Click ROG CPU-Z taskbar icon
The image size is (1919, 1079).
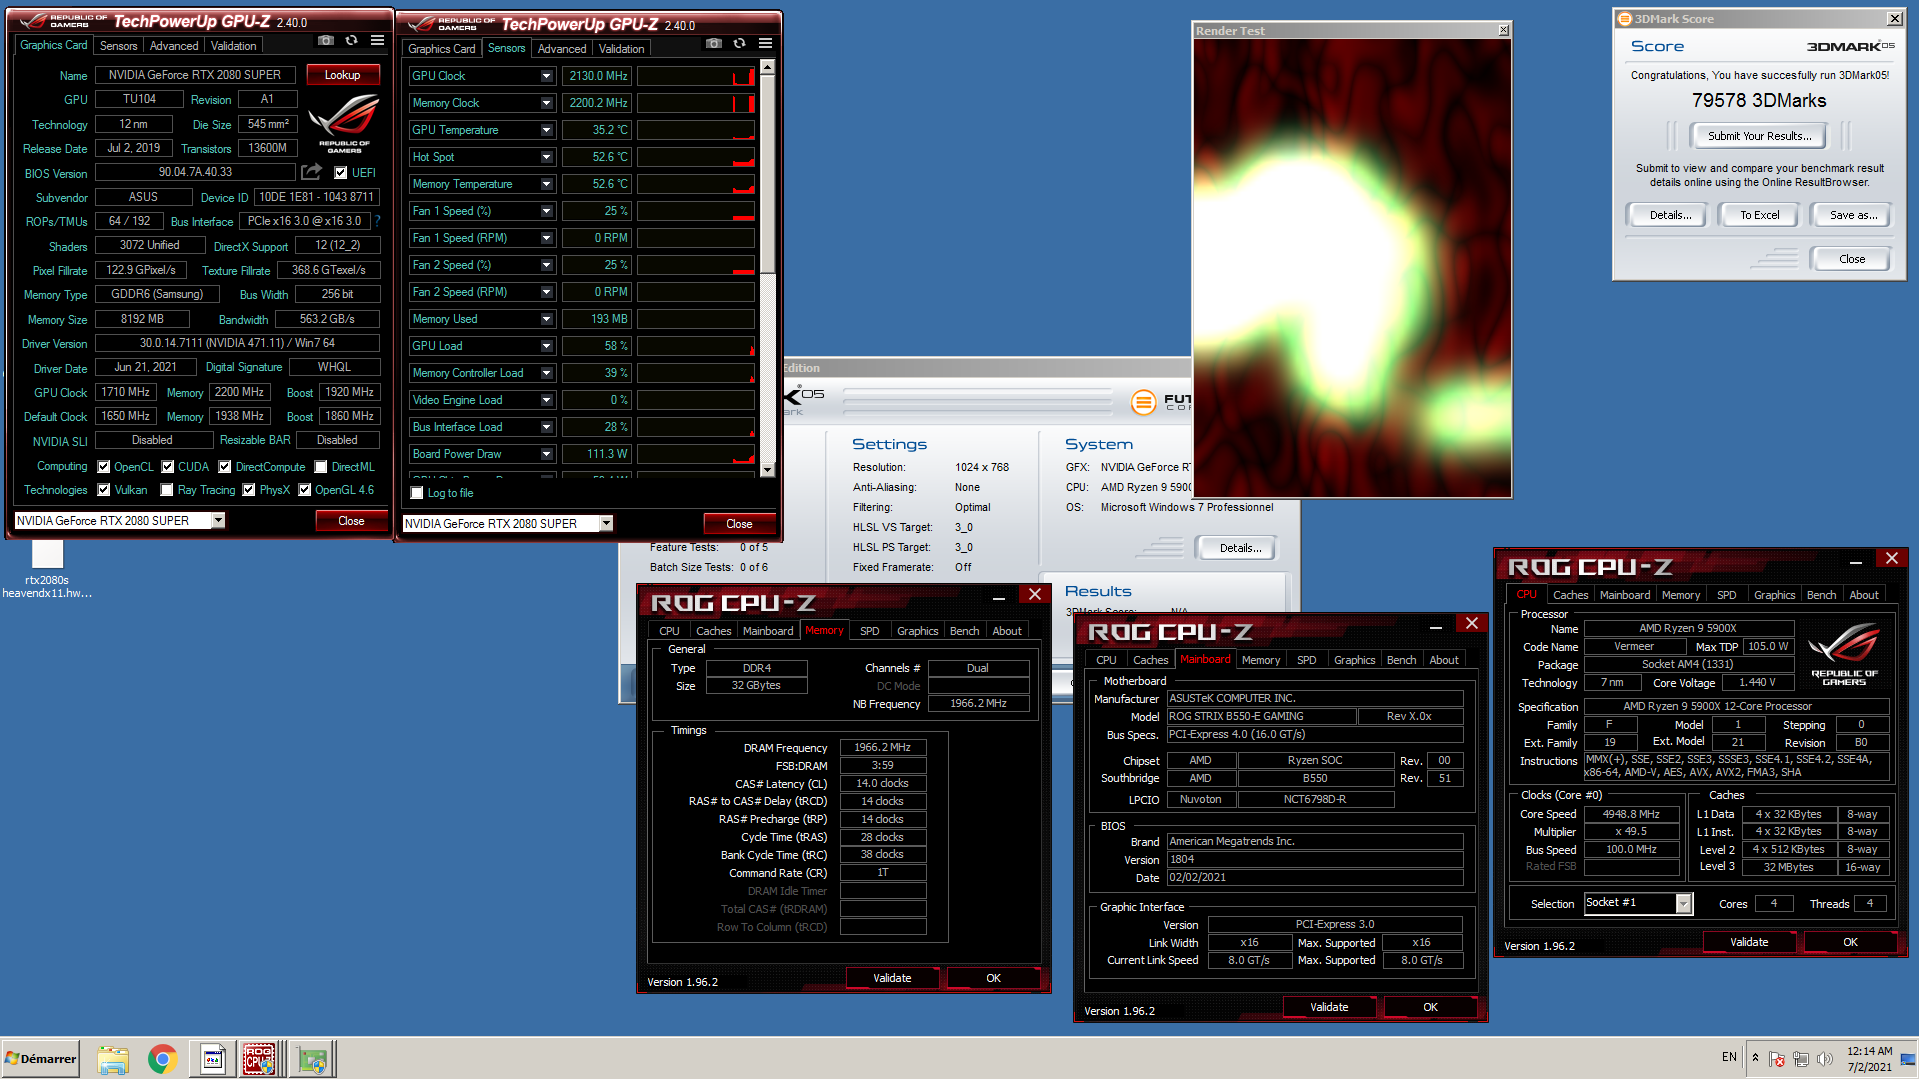coord(260,1059)
